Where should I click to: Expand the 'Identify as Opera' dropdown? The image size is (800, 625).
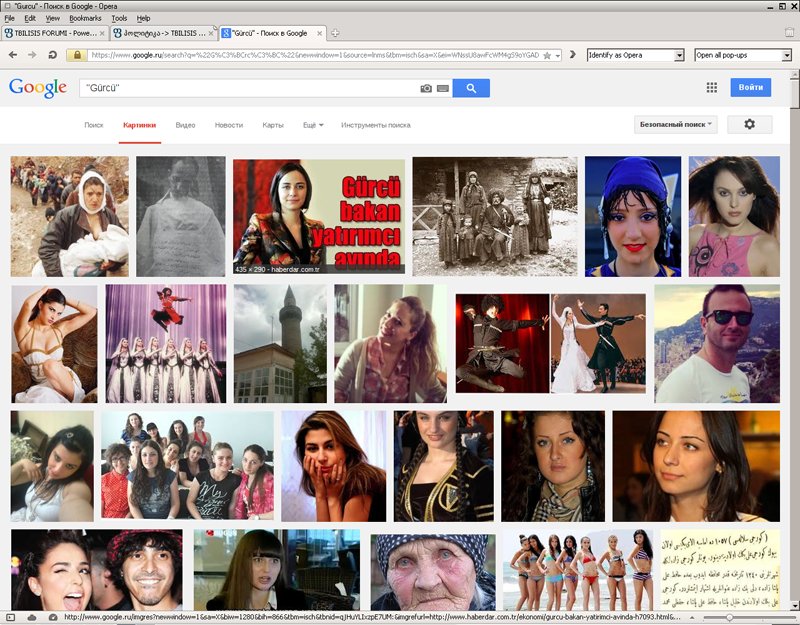point(679,55)
